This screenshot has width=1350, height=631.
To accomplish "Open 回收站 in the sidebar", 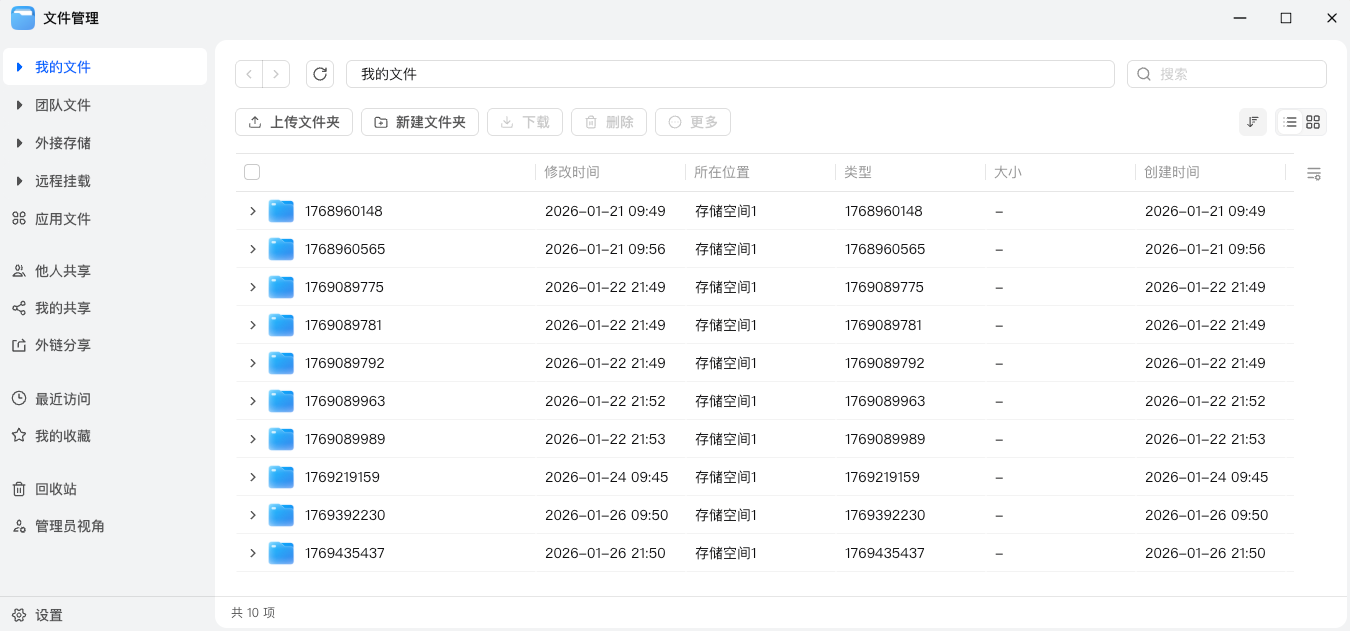I will [x=55, y=489].
